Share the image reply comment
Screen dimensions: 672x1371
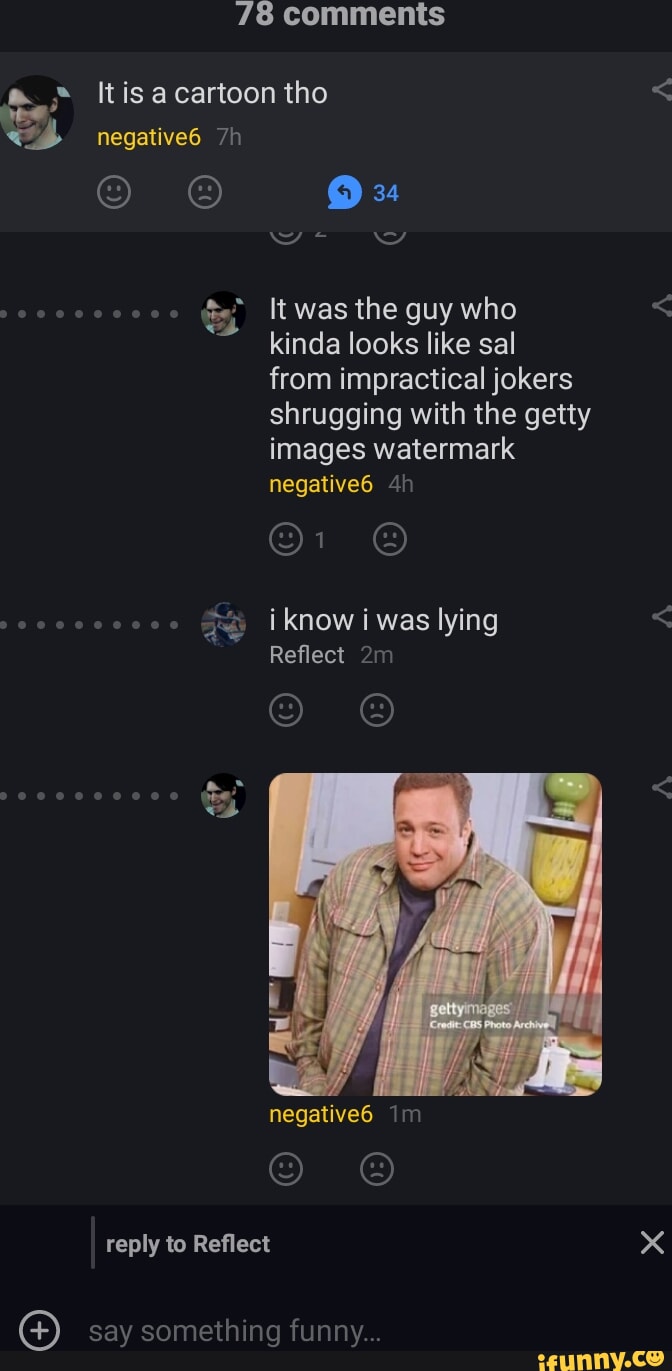tap(661, 788)
